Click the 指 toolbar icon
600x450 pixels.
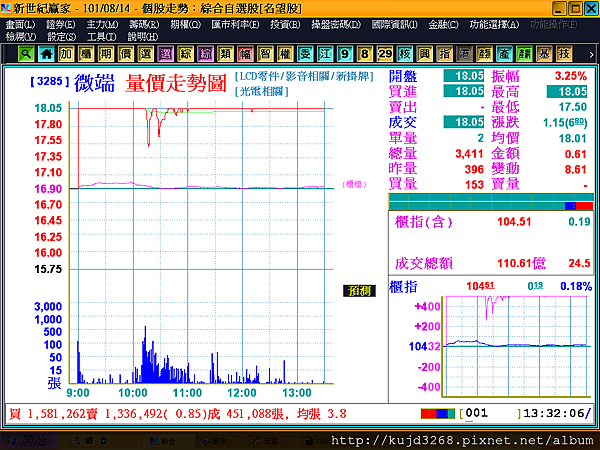(444, 54)
